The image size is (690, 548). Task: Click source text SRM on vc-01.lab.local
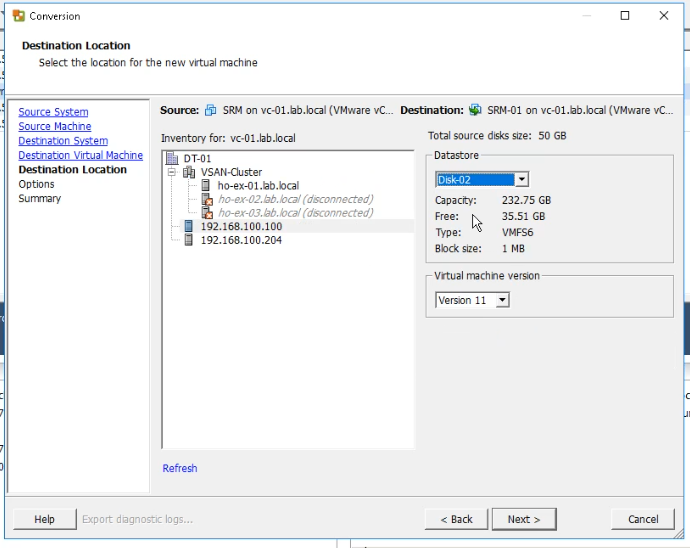(x=308, y=110)
